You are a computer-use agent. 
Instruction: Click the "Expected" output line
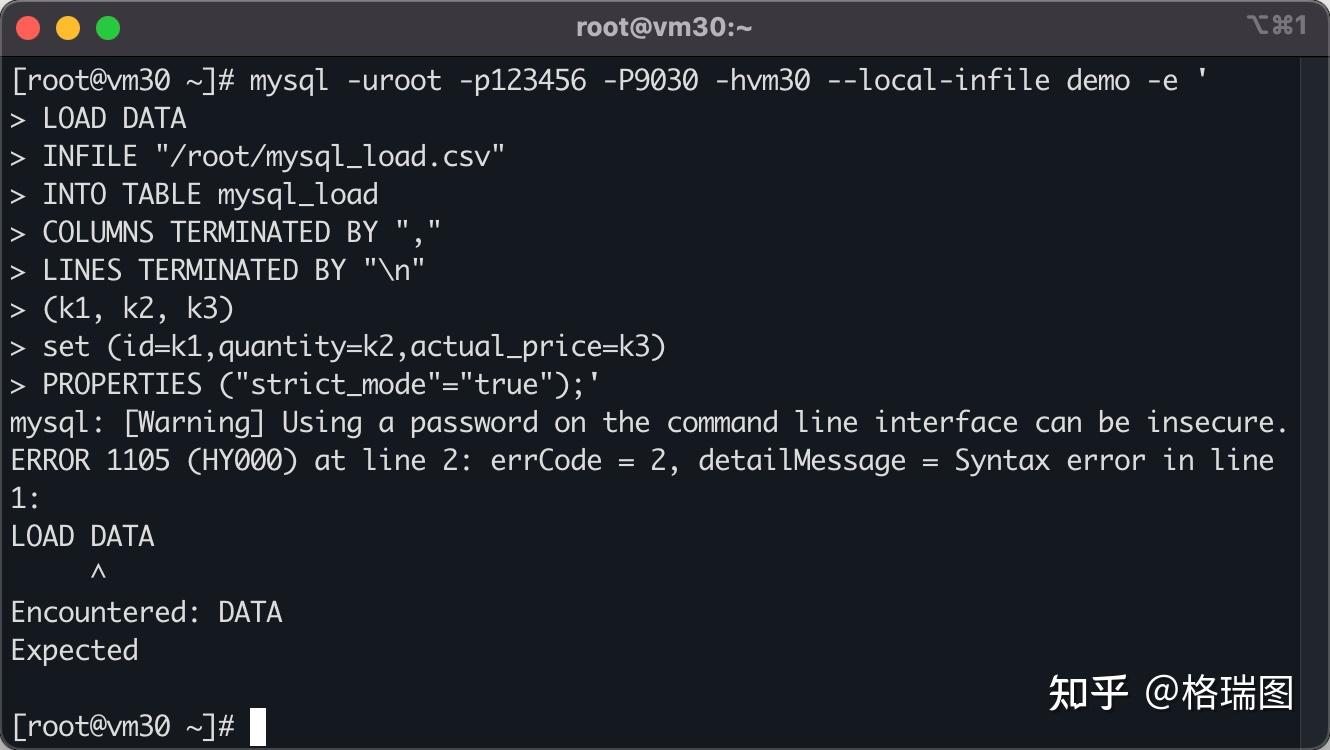[75, 650]
